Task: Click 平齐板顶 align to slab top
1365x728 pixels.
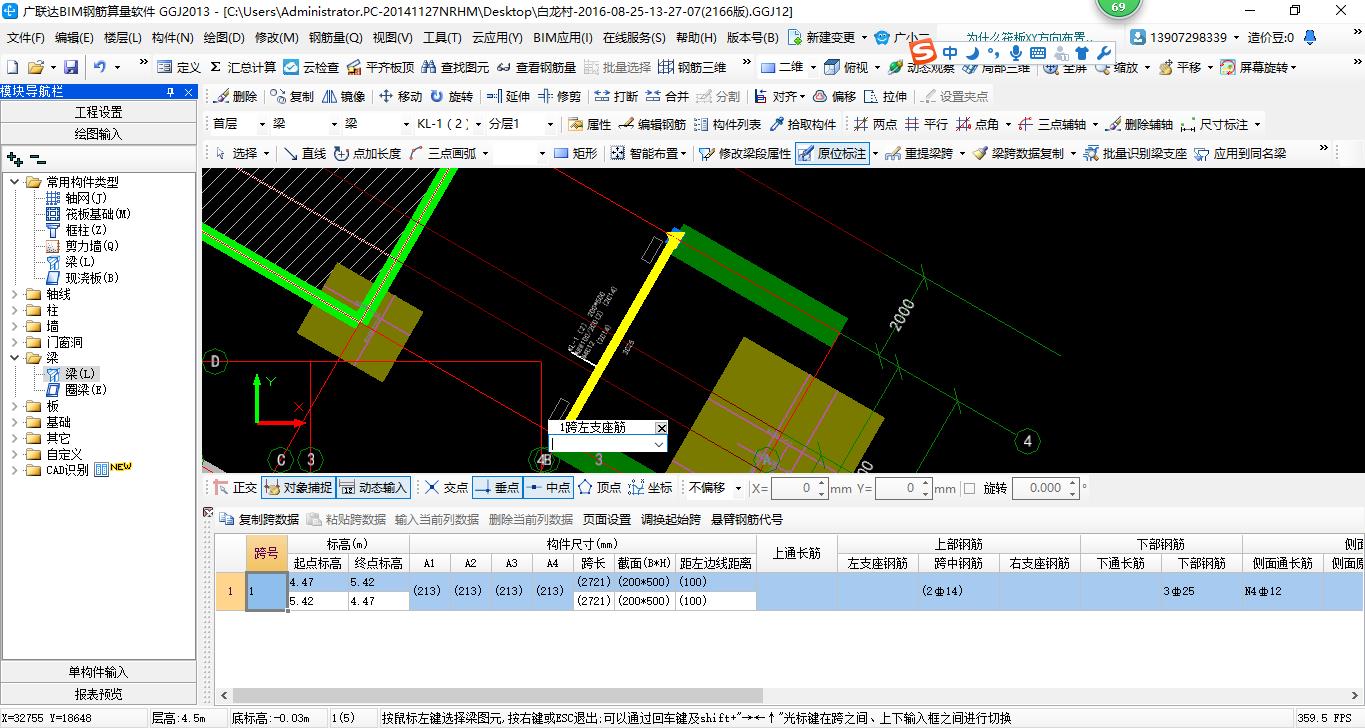Action: [379, 67]
